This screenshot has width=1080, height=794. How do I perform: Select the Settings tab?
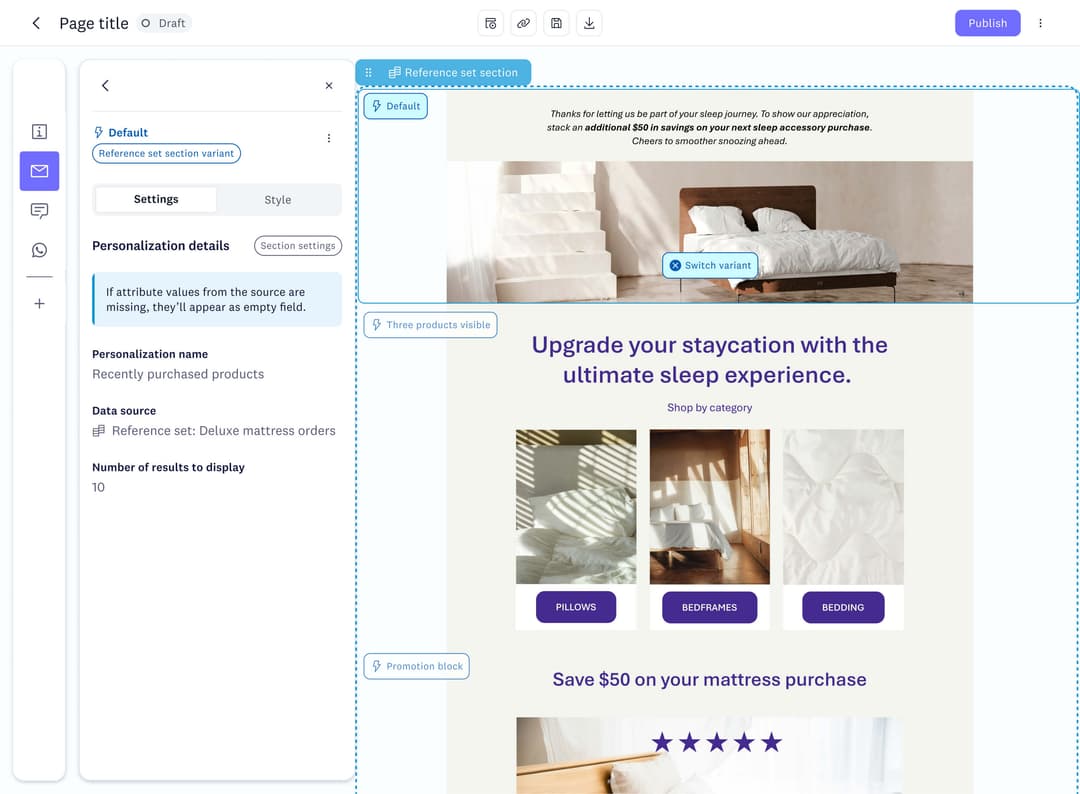click(155, 200)
